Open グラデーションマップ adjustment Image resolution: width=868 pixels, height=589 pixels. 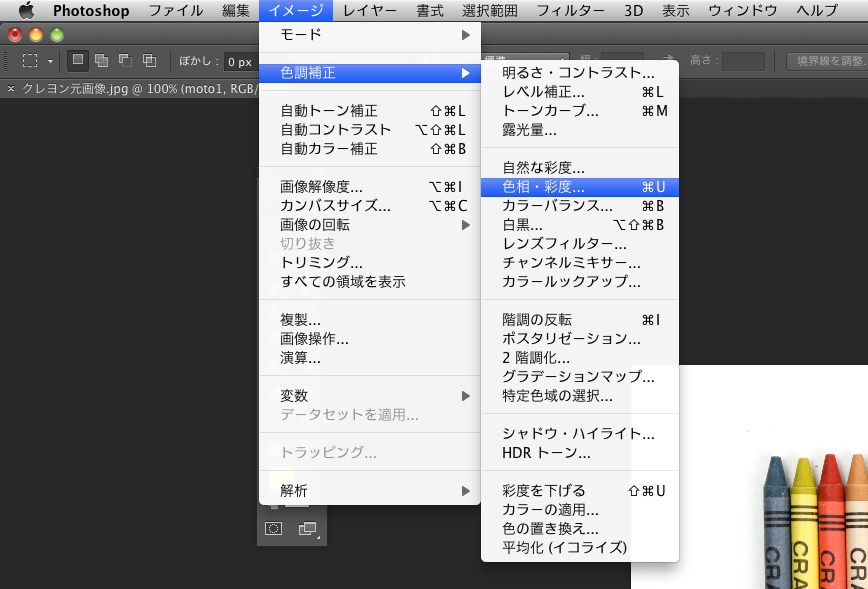[580, 376]
